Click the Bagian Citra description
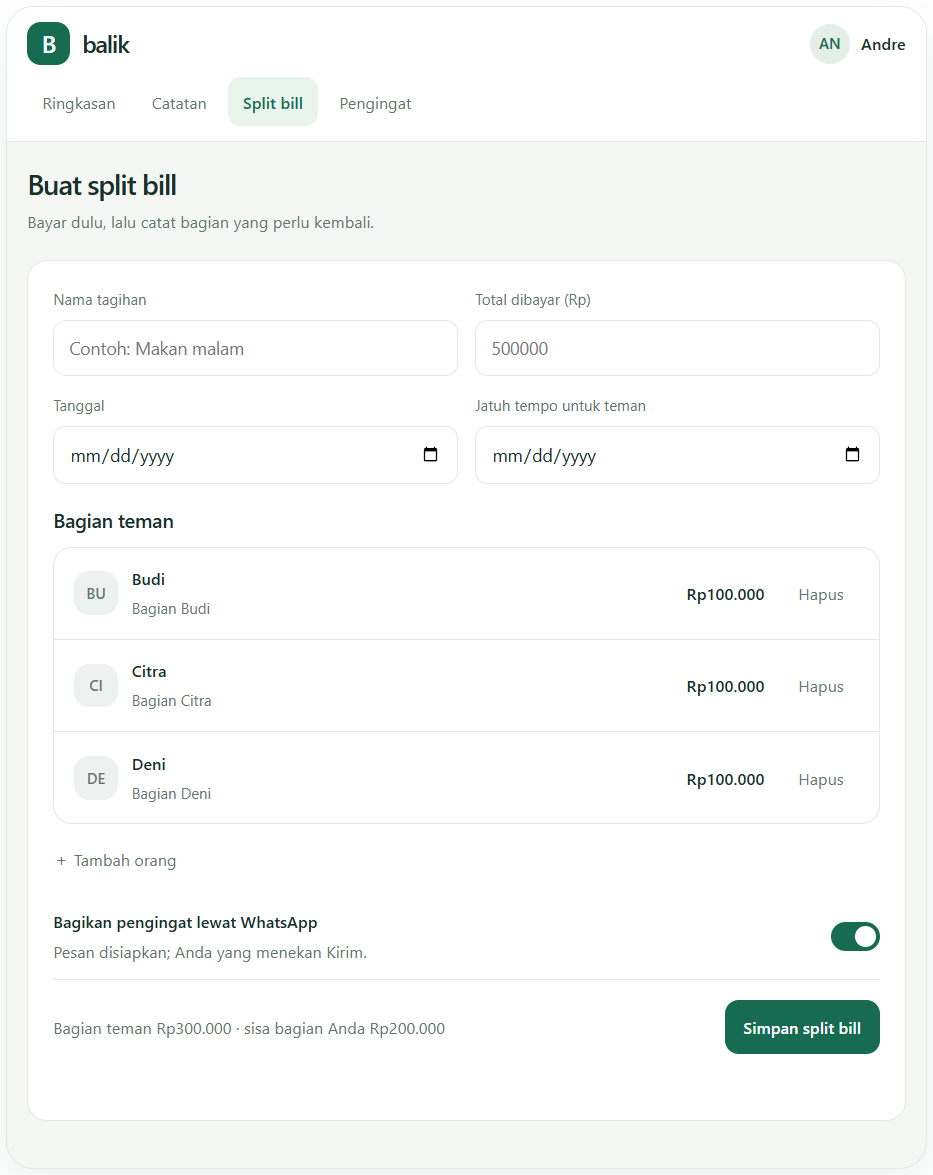This screenshot has height=1175, width=933. [x=172, y=701]
